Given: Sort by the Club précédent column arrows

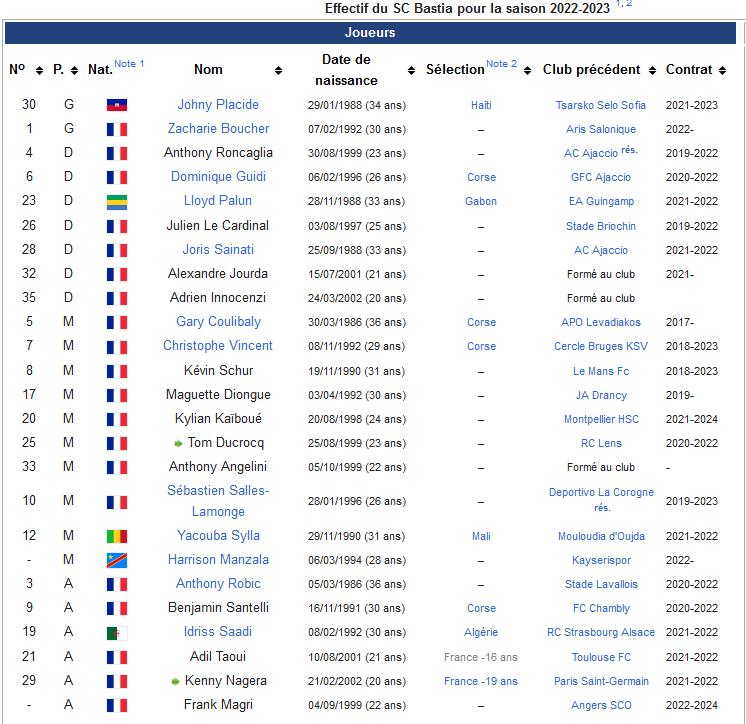Looking at the screenshot, I should (x=652, y=70).
